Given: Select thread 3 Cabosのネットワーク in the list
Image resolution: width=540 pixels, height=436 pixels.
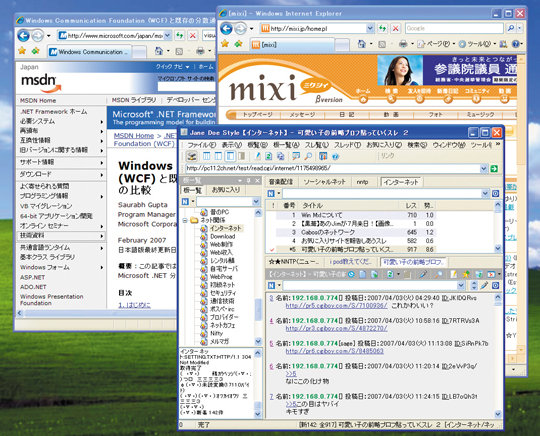Looking at the screenshot, I should [x=350, y=232].
